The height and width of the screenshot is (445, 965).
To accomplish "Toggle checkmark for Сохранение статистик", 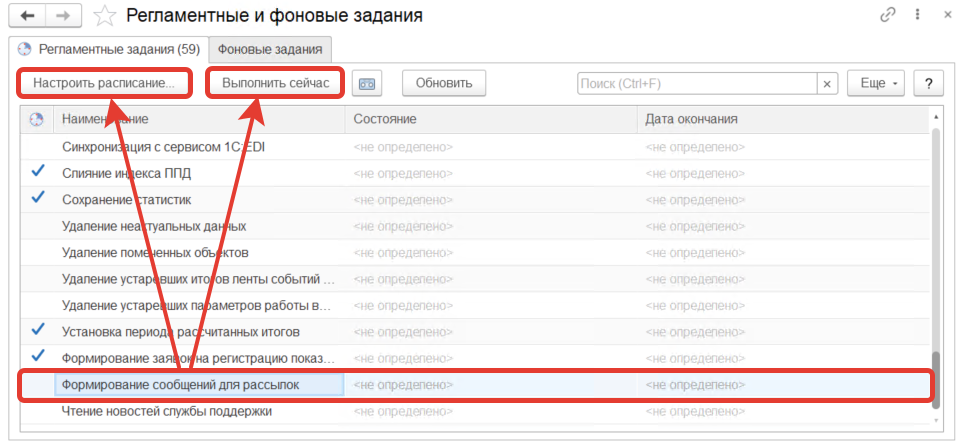I will coord(38,198).
